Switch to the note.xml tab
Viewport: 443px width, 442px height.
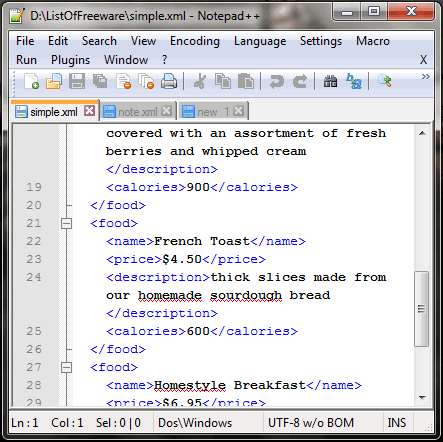pos(138,112)
